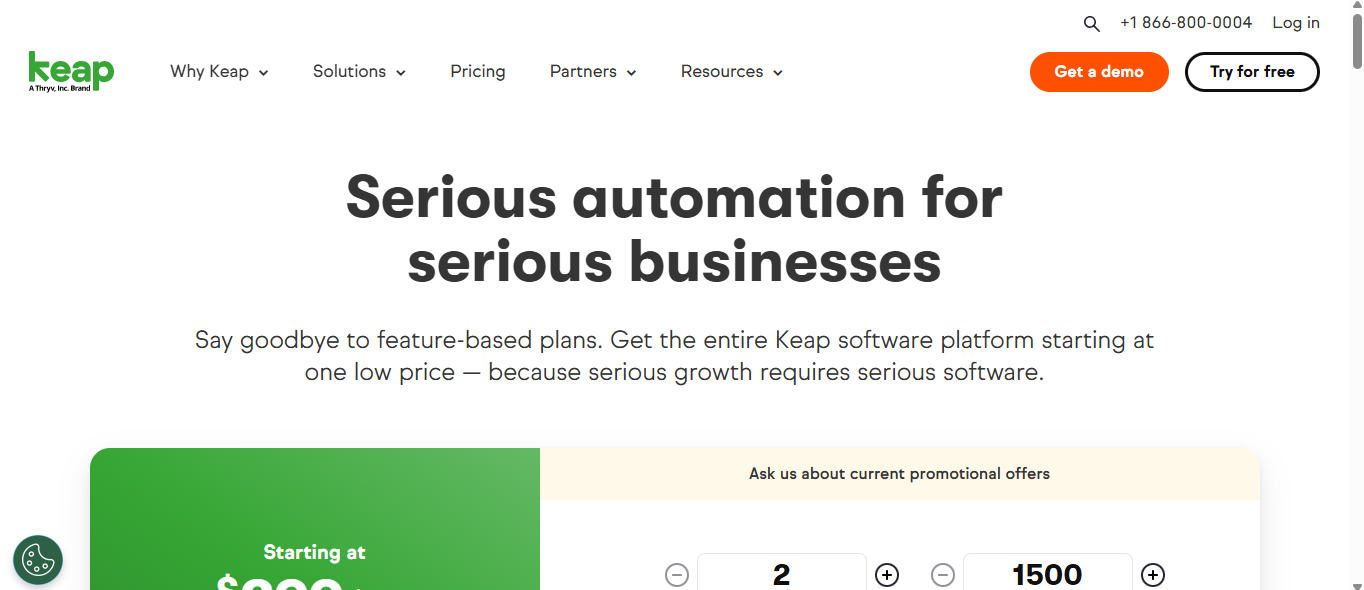The height and width of the screenshot is (590, 1364).
Task: Focus the input field showing 1500
Action: point(1047,574)
